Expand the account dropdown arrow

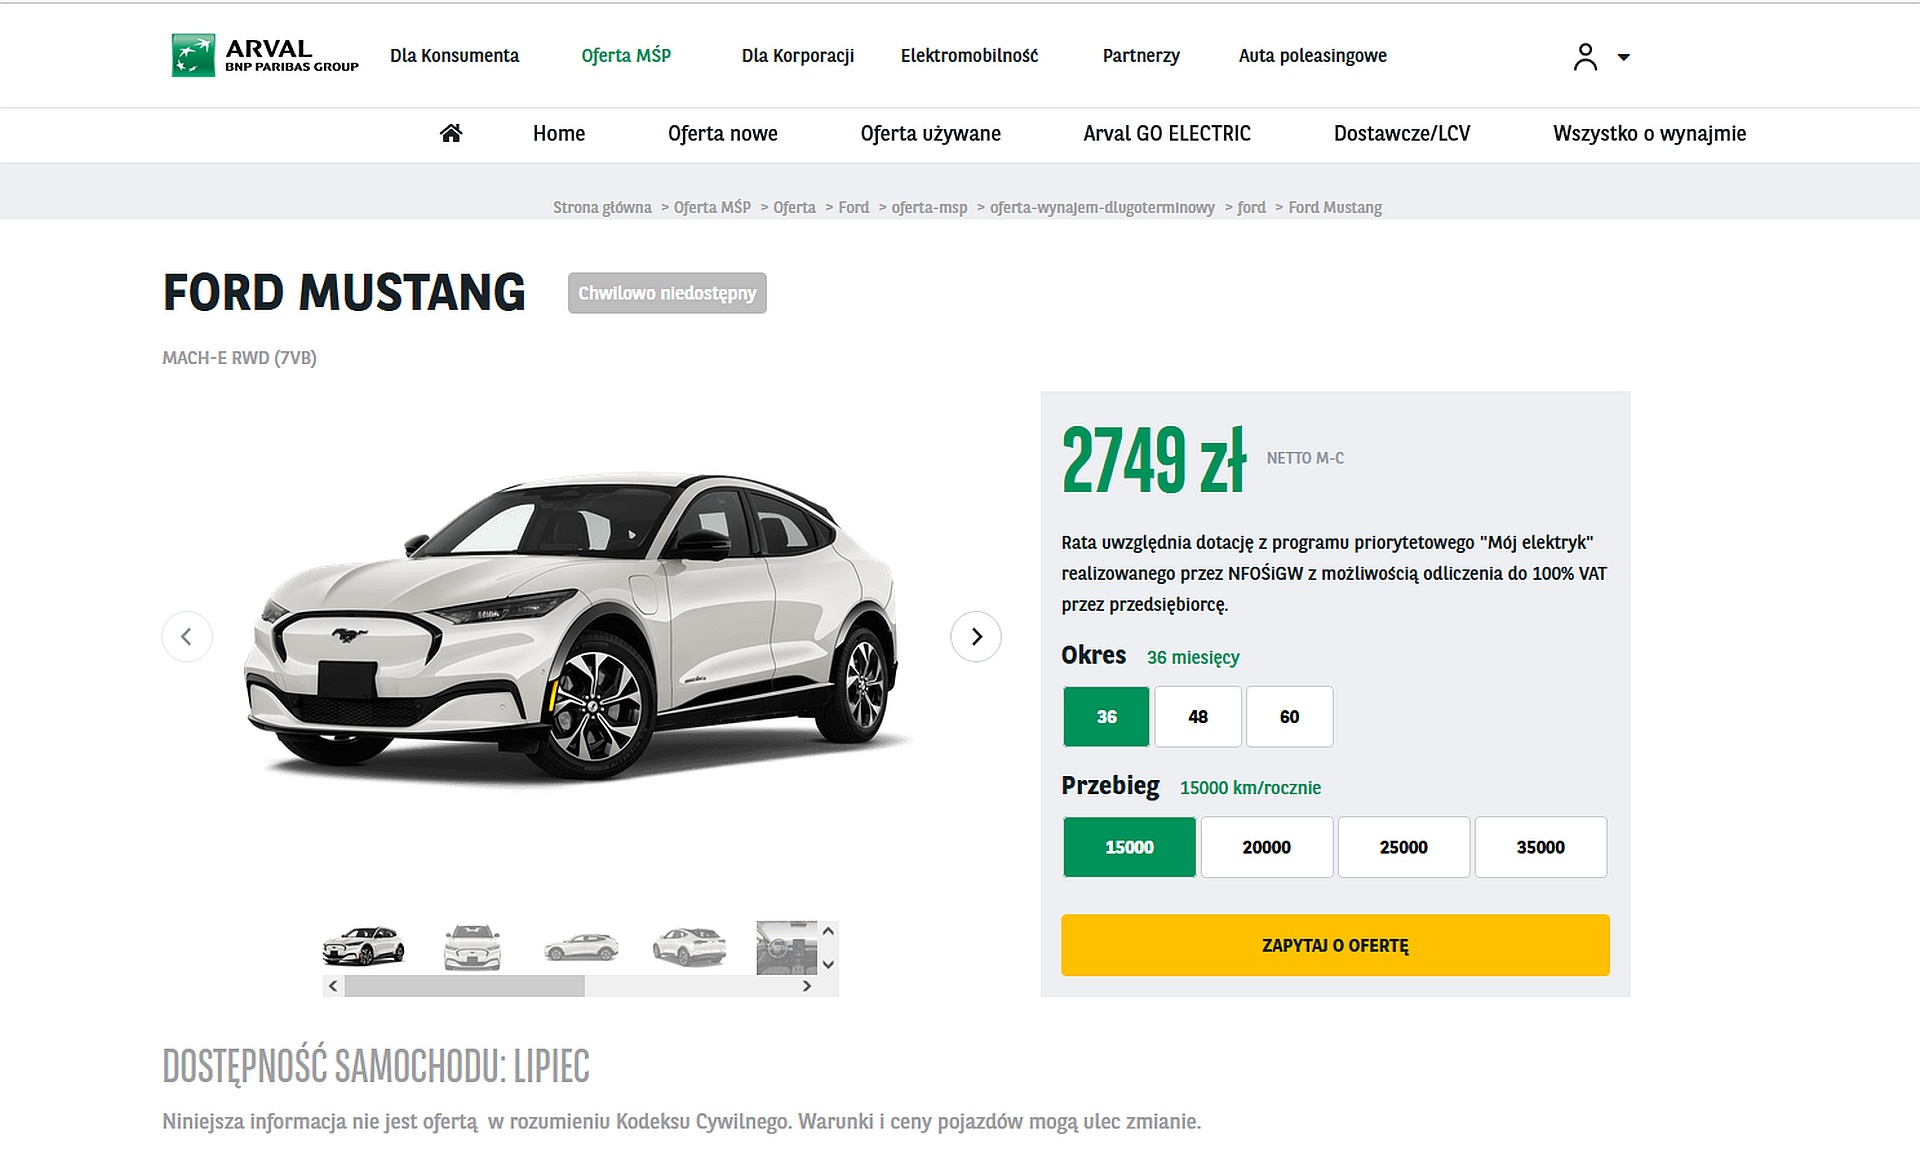point(1624,58)
